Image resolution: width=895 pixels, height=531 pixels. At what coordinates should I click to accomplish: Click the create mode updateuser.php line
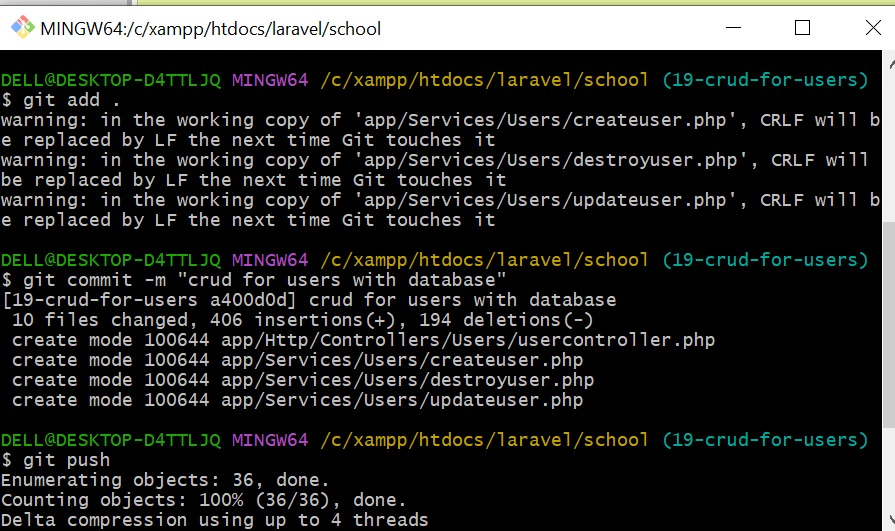297,400
